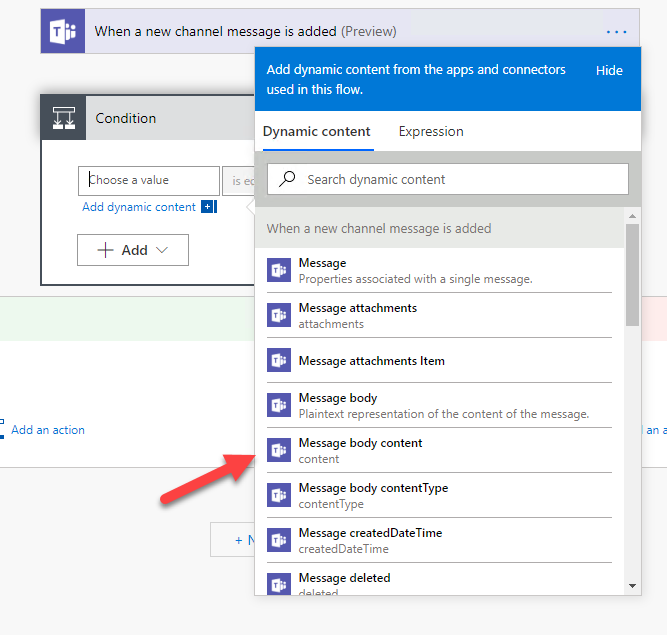Click the Add an action link
667x635 pixels.
[48, 430]
